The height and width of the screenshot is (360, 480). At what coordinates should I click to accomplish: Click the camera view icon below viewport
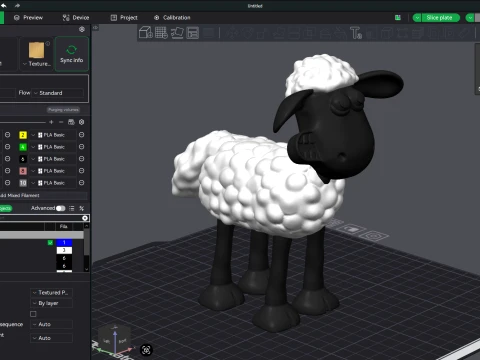tap(146, 350)
